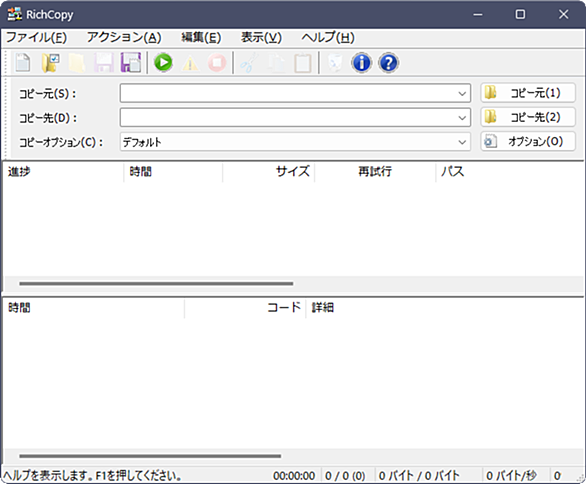
Task: Open the ヘルプ(H) menu
Action: (x=328, y=37)
